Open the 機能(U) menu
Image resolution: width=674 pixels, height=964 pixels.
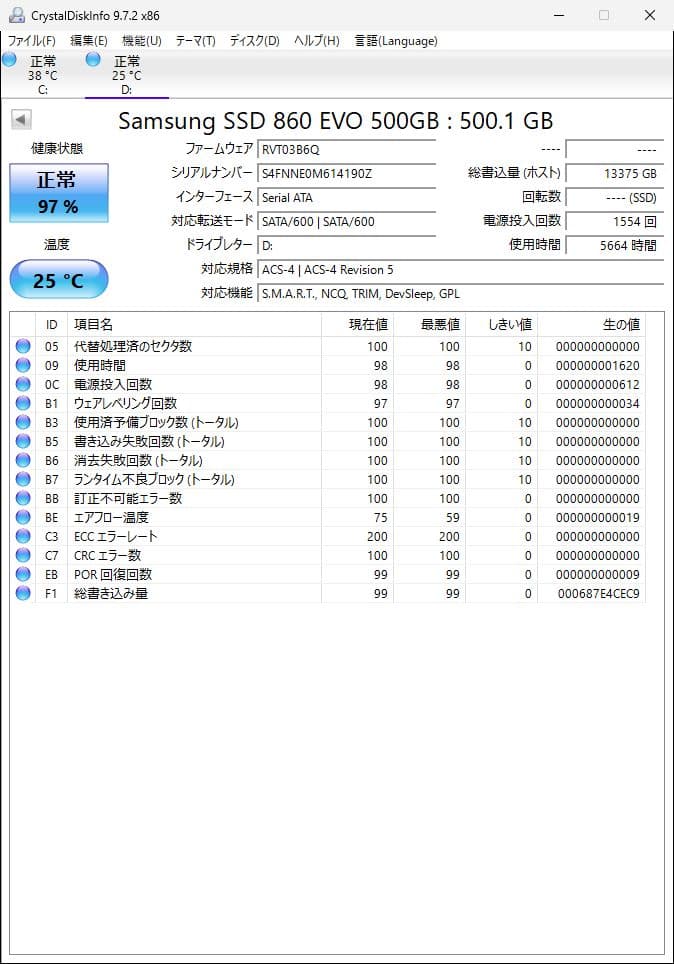pyautogui.click(x=141, y=41)
